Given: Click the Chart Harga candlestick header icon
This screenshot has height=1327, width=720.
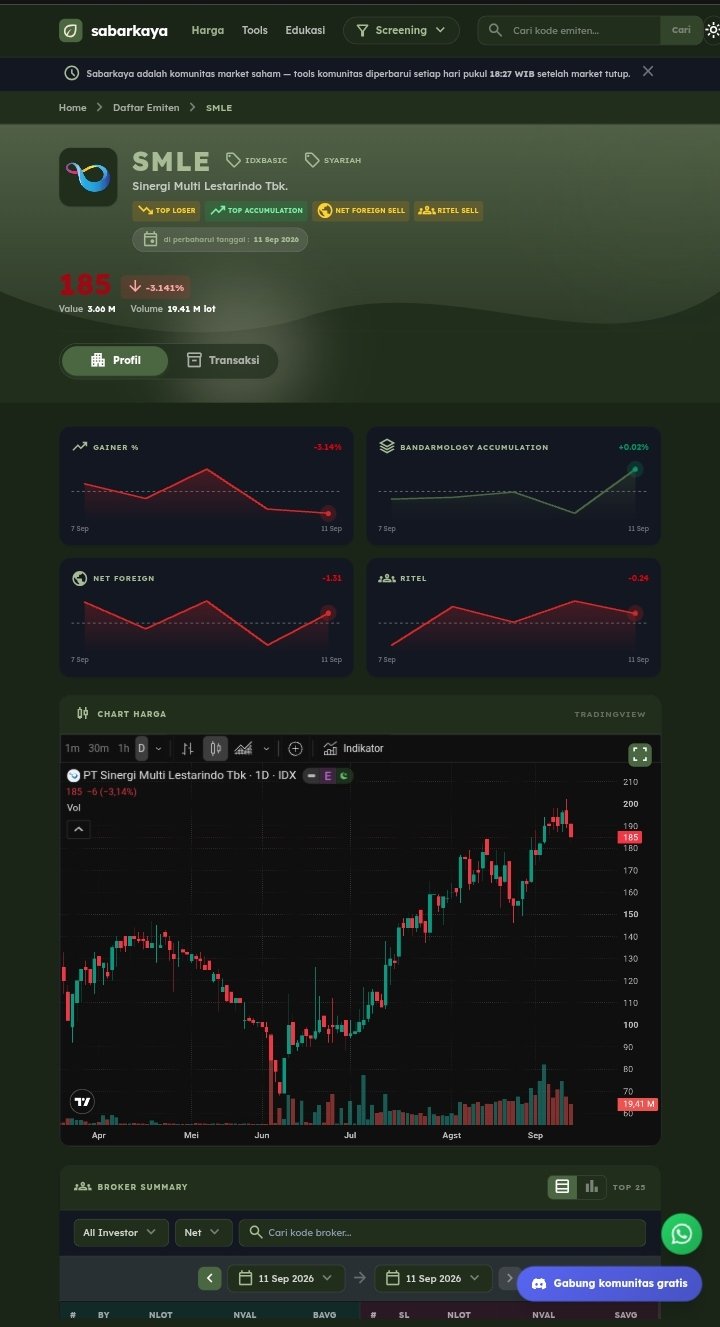Looking at the screenshot, I should click(x=83, y=714).
